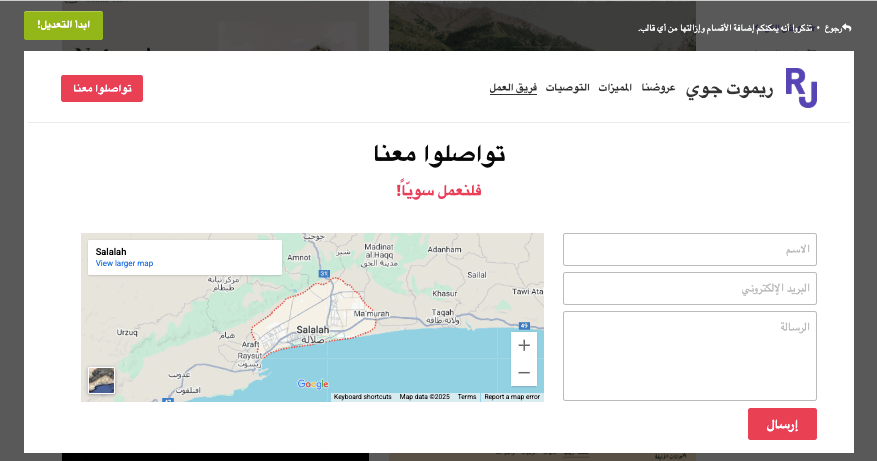Open the map Terms link
This screenshot has height=461, width=877.
tap(466, 397)
